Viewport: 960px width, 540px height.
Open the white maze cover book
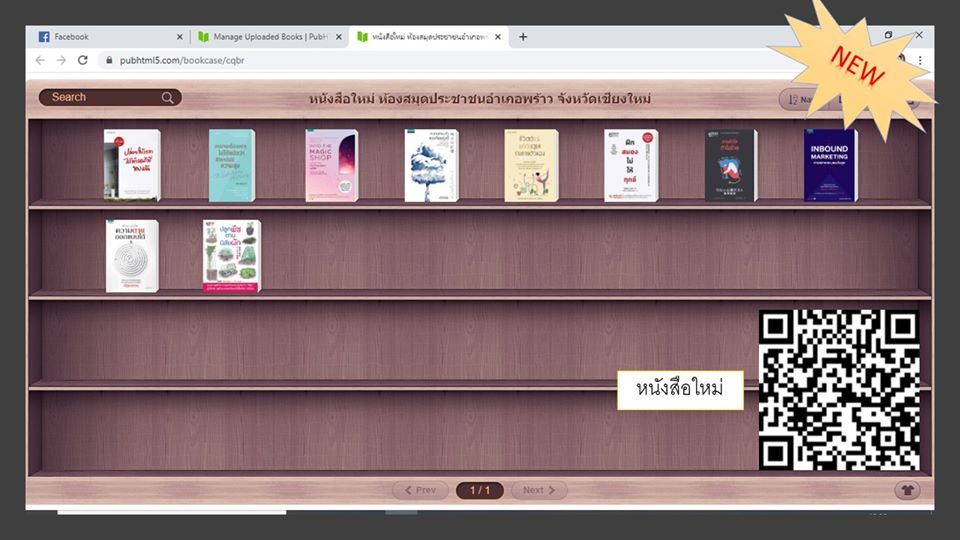tap(132, 256)
